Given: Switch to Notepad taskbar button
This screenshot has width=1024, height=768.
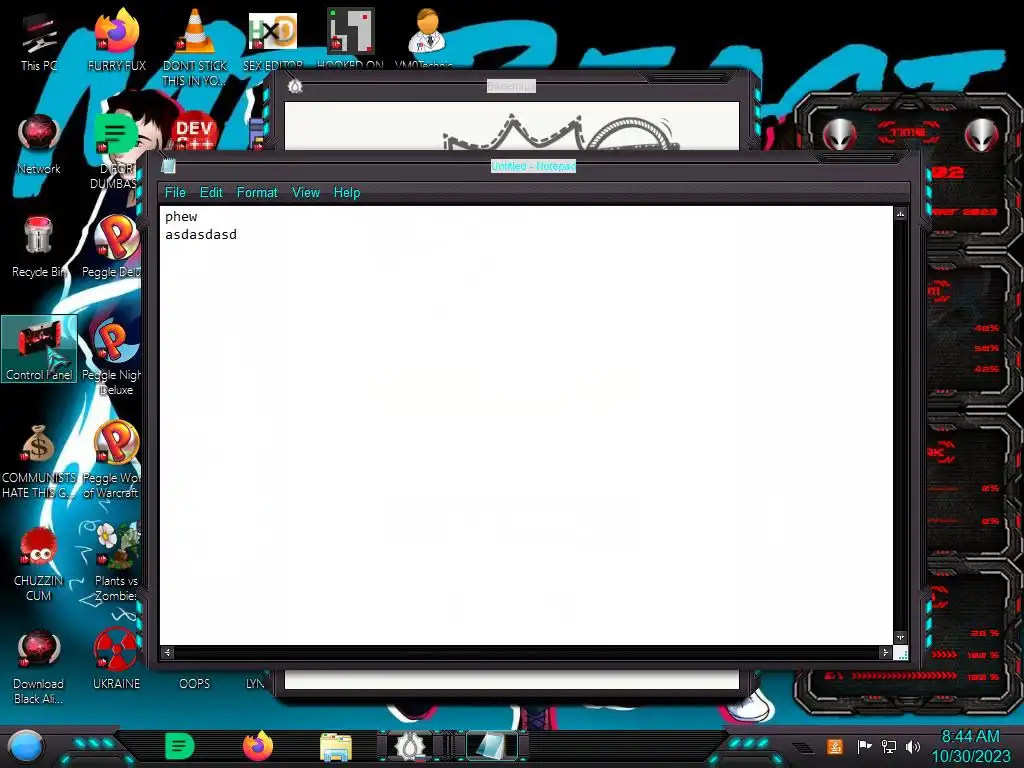Looking at the screenshot, I should (x=491, y=746).
